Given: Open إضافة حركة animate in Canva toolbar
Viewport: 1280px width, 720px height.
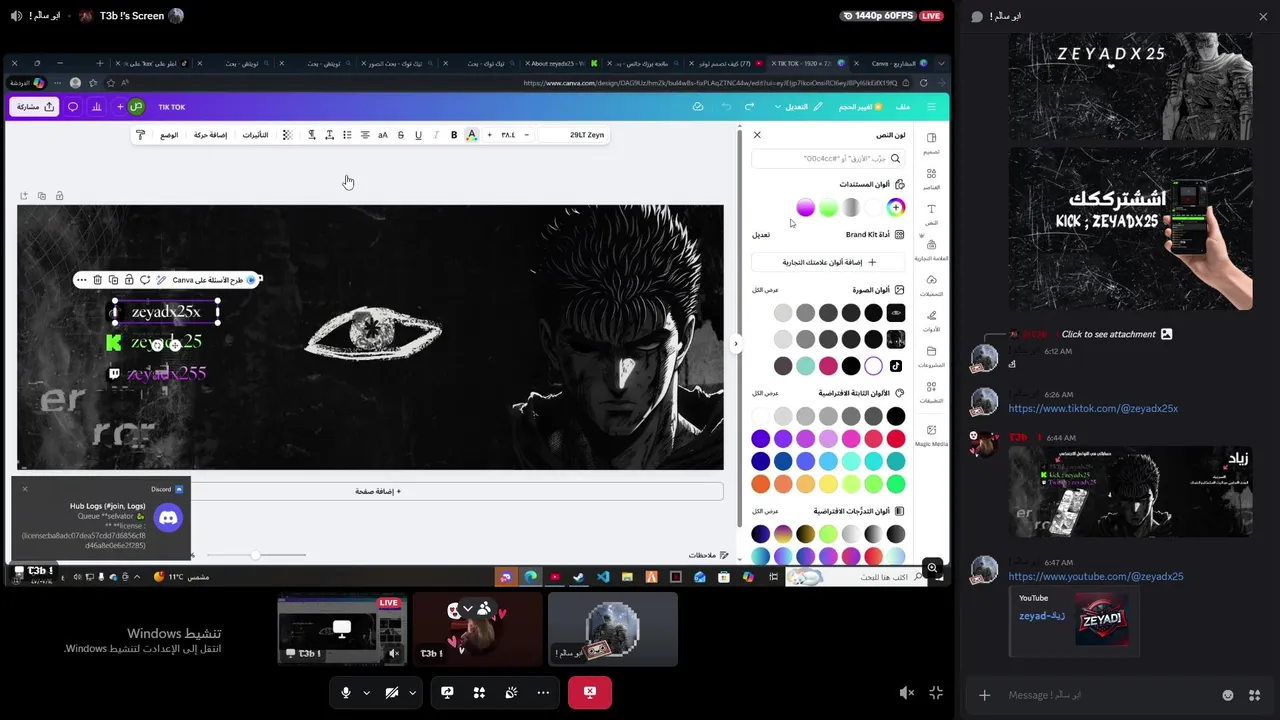Looking at the screenshot, I should coord(210,135).
